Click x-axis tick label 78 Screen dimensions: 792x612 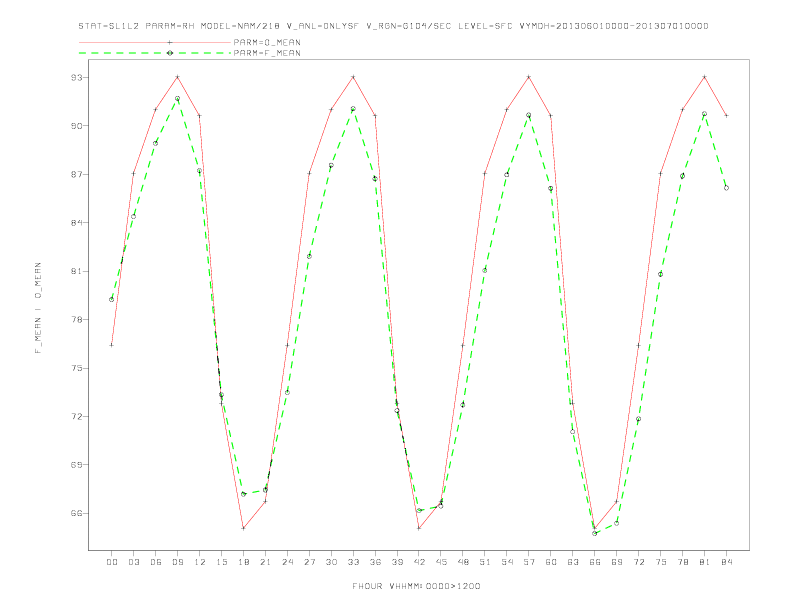coord(683,562)
